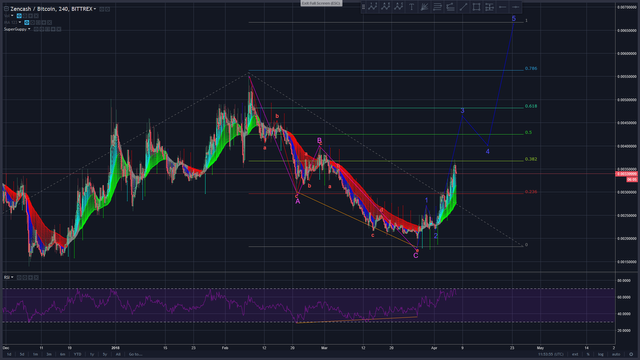Expand the SuperGuppy indicator dropdown arrow
Image resolution: width=640 pixels, height=360 pixels.
(29, 29)
